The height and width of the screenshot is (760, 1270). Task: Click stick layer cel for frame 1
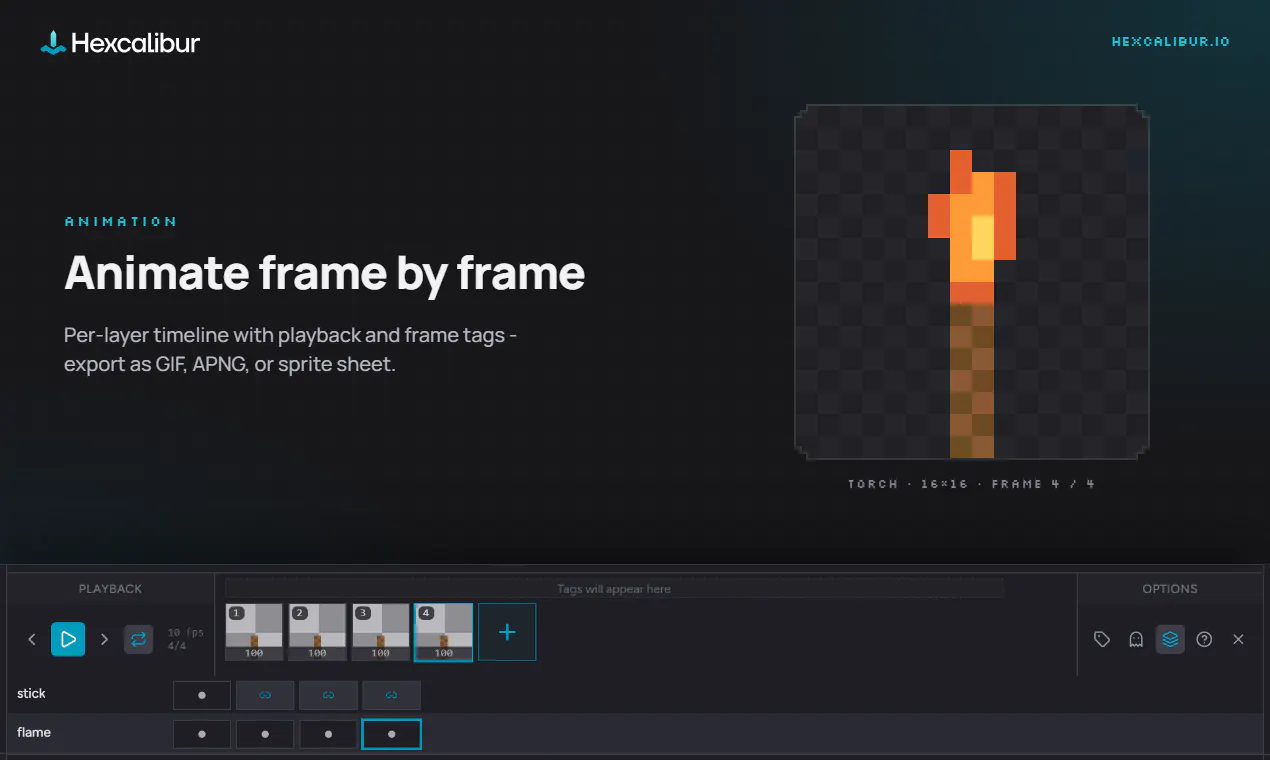coord(202,695)
